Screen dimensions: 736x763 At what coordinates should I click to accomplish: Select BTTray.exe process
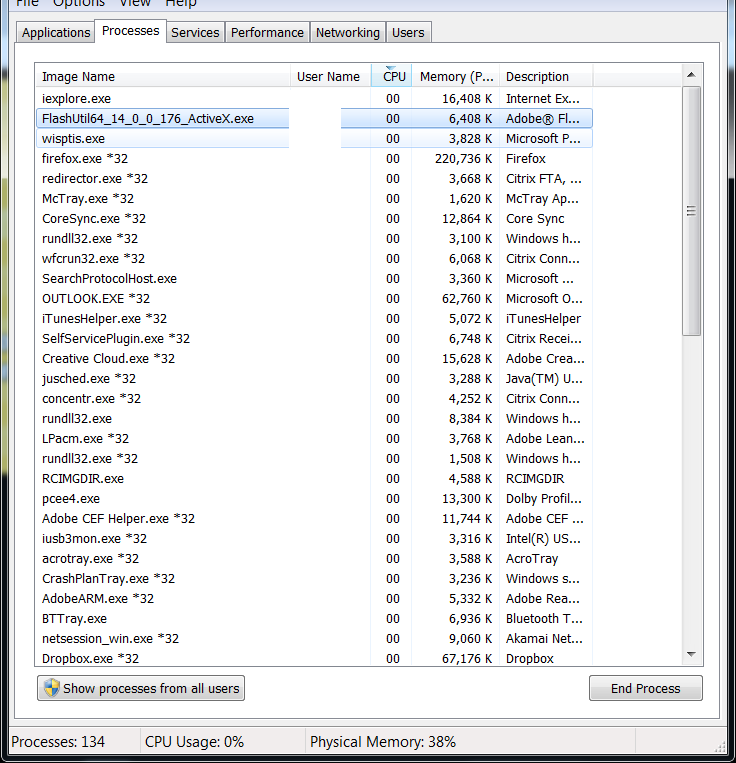(314, 618)
